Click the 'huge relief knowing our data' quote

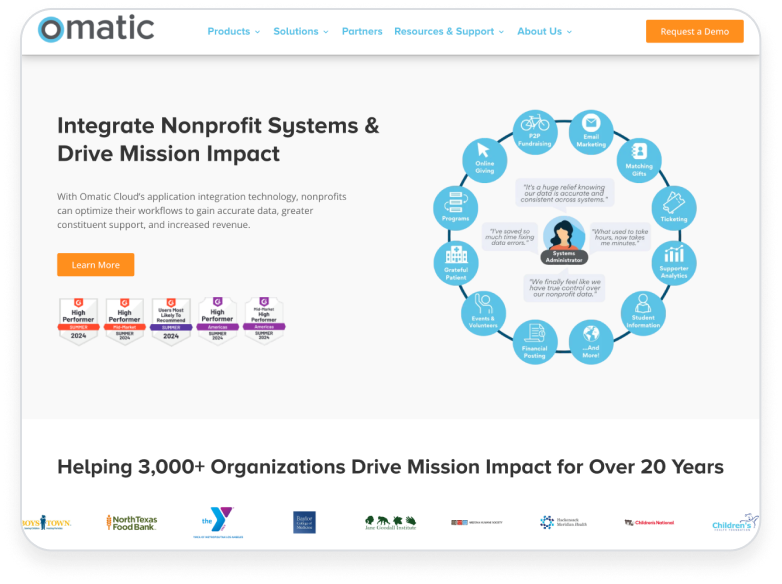(564, 193)
